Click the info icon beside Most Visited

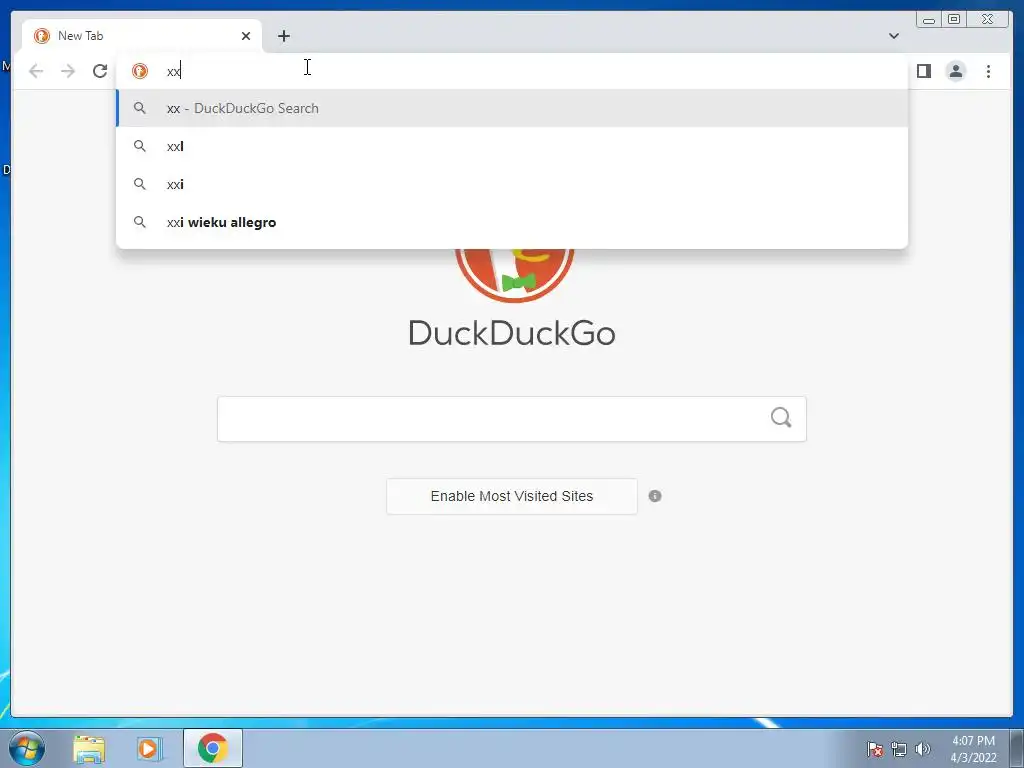[655, 496]
